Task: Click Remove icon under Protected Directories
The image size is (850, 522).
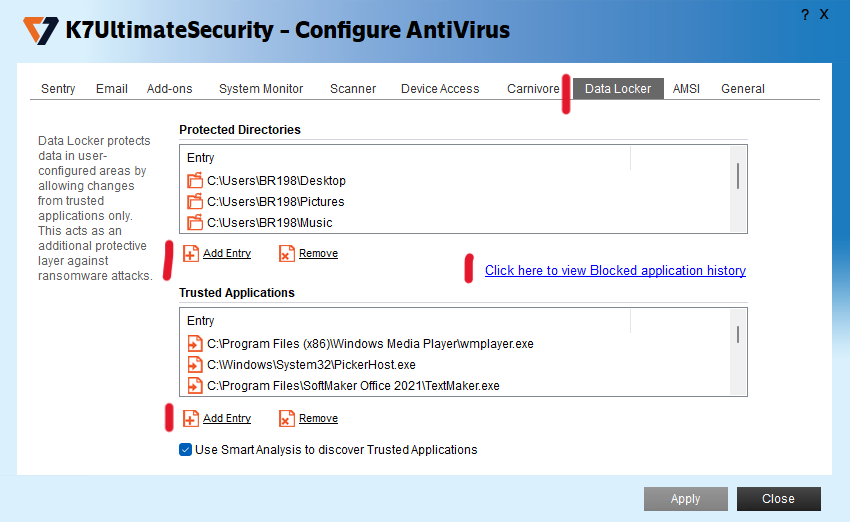Action: tap(287, 254)
